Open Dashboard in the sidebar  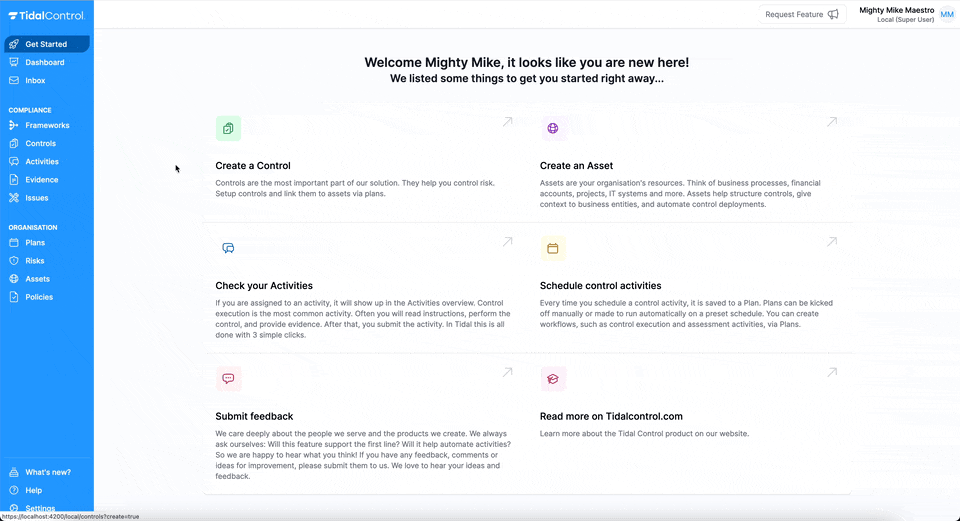pyautogui.click(x=44, y=62)
